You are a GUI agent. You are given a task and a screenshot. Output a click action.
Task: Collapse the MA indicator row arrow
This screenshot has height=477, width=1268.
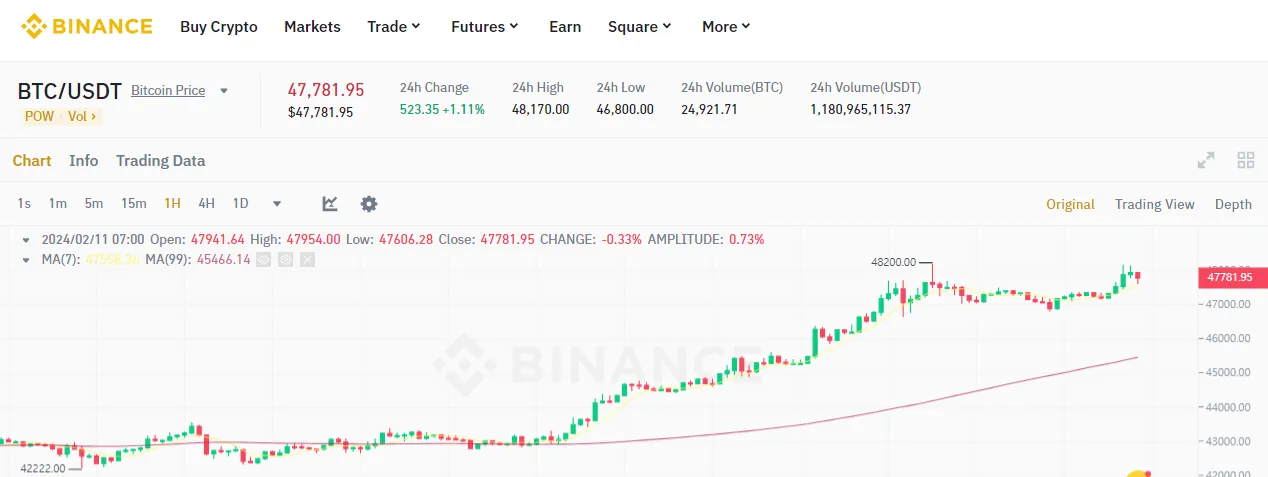pyautogui.click(x=25, y=260)
